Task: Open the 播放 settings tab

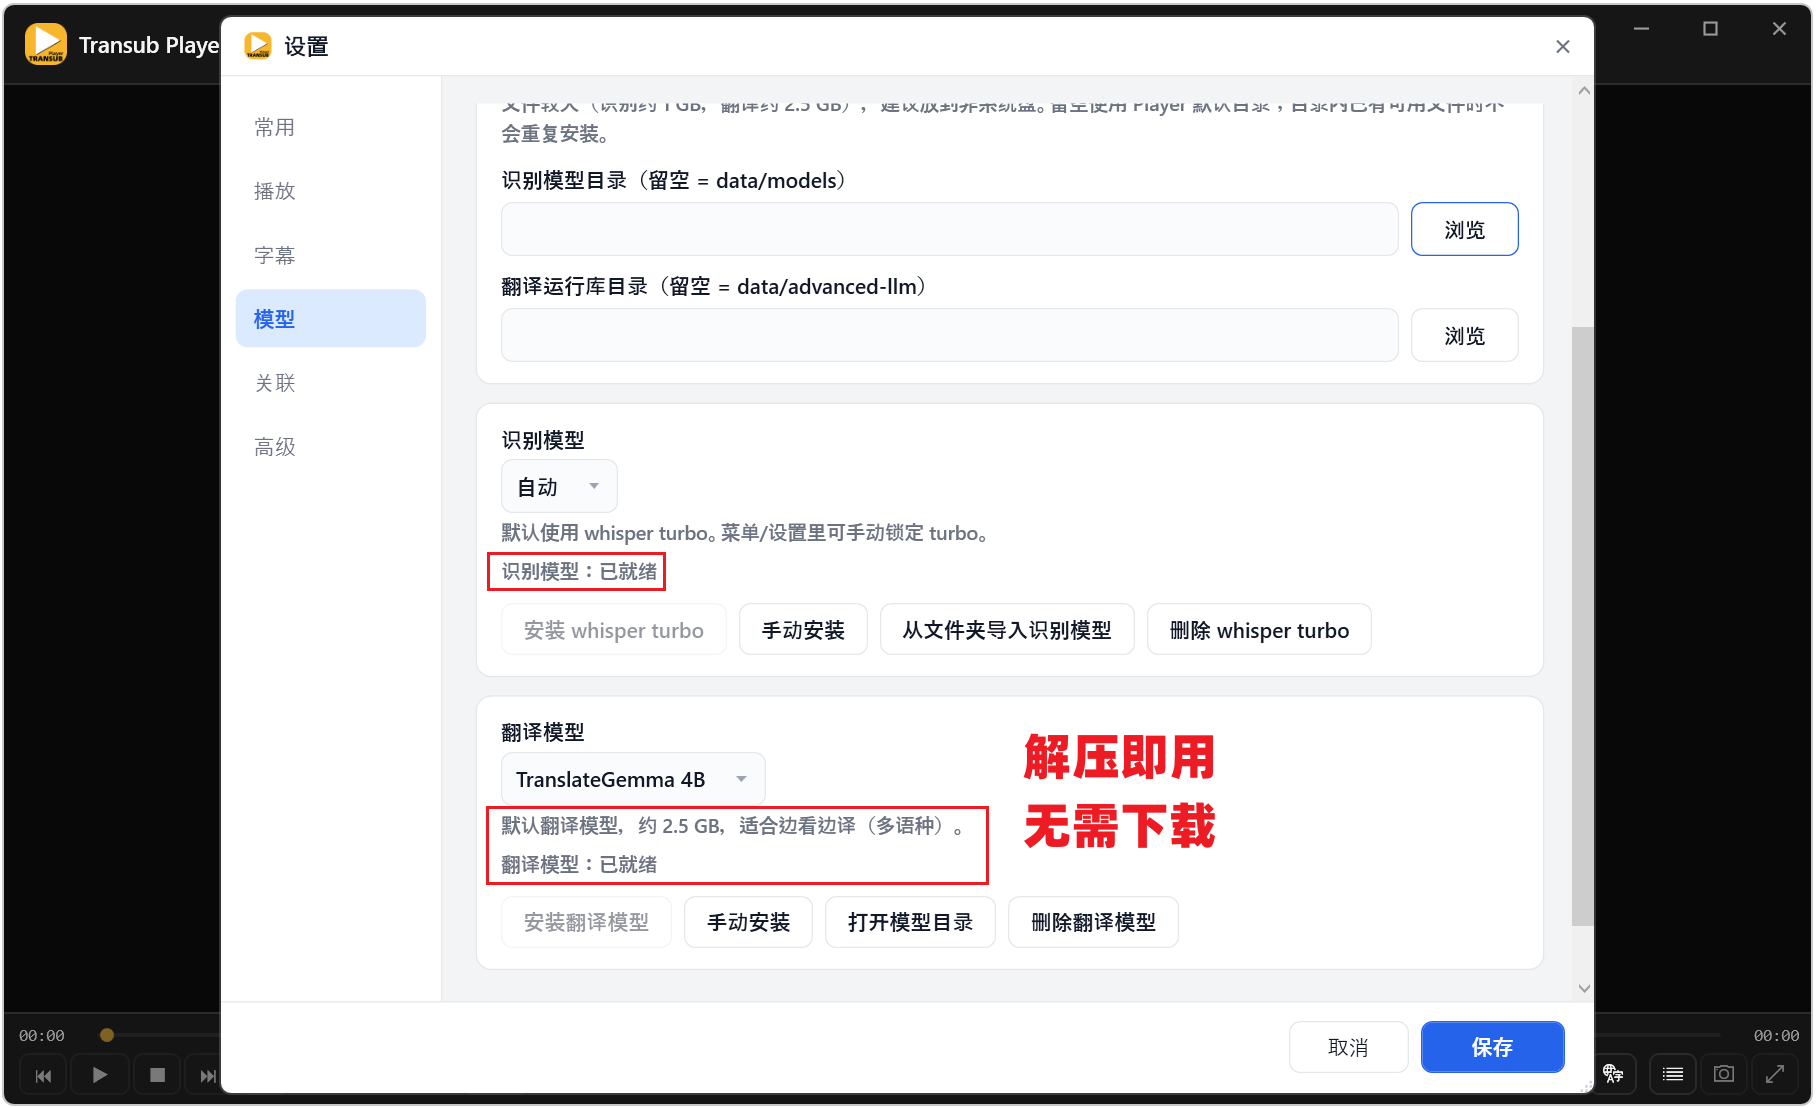Action: coord(331,191)
